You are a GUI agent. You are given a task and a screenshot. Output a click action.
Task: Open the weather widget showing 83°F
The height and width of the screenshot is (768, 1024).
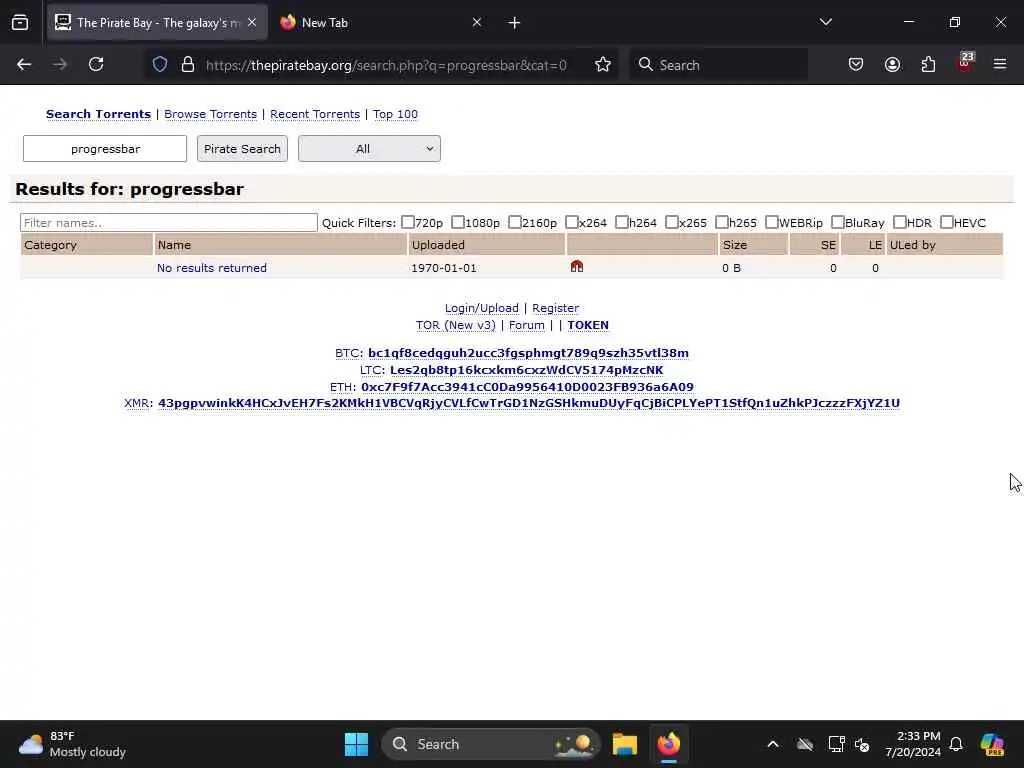point(72,744)
